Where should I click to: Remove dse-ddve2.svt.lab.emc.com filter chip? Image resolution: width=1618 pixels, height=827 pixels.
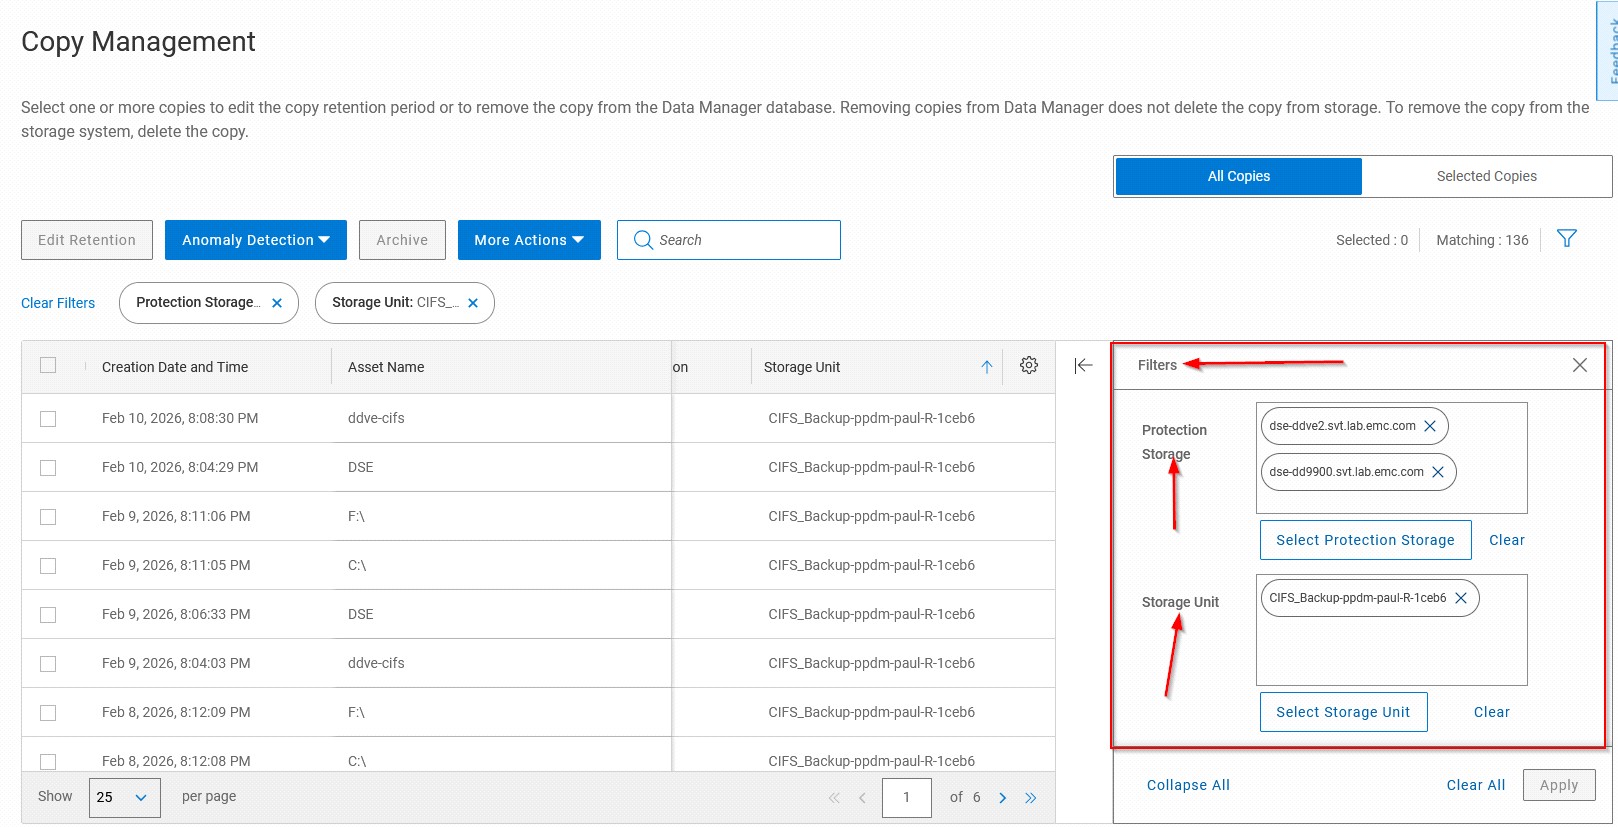click(1430, 426)
